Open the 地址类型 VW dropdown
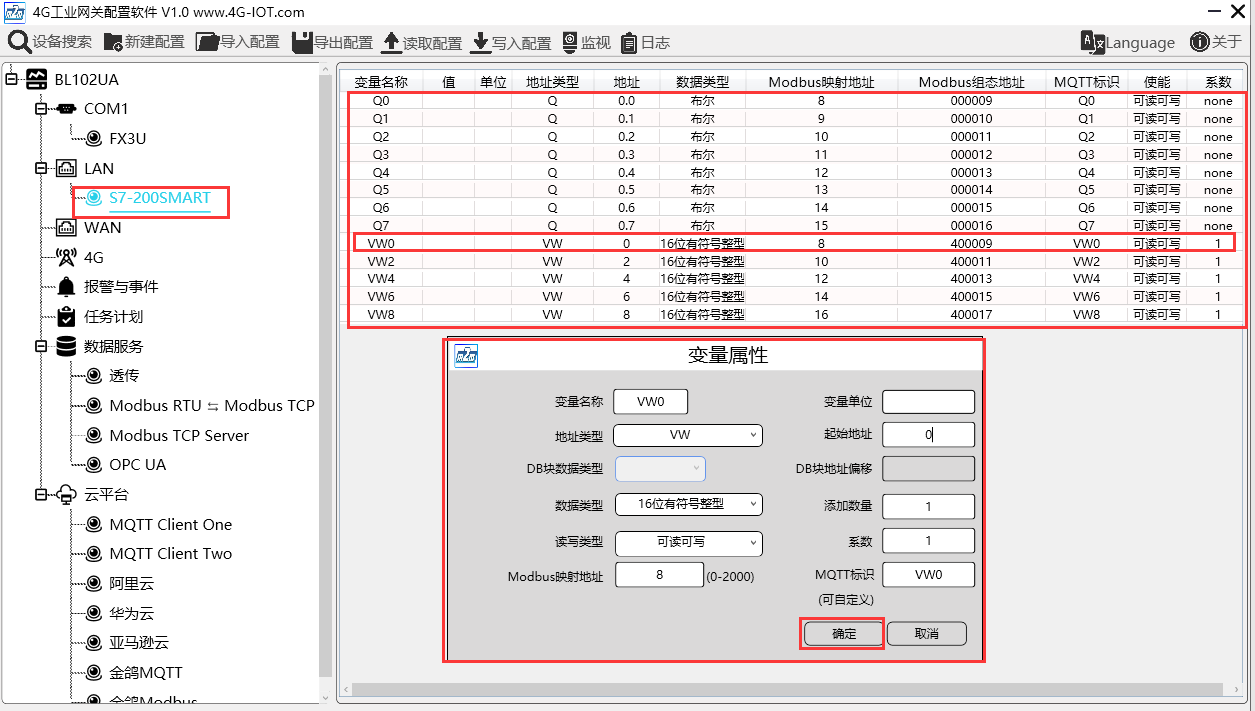This screenshot has height=711, width=1255. 688,435
